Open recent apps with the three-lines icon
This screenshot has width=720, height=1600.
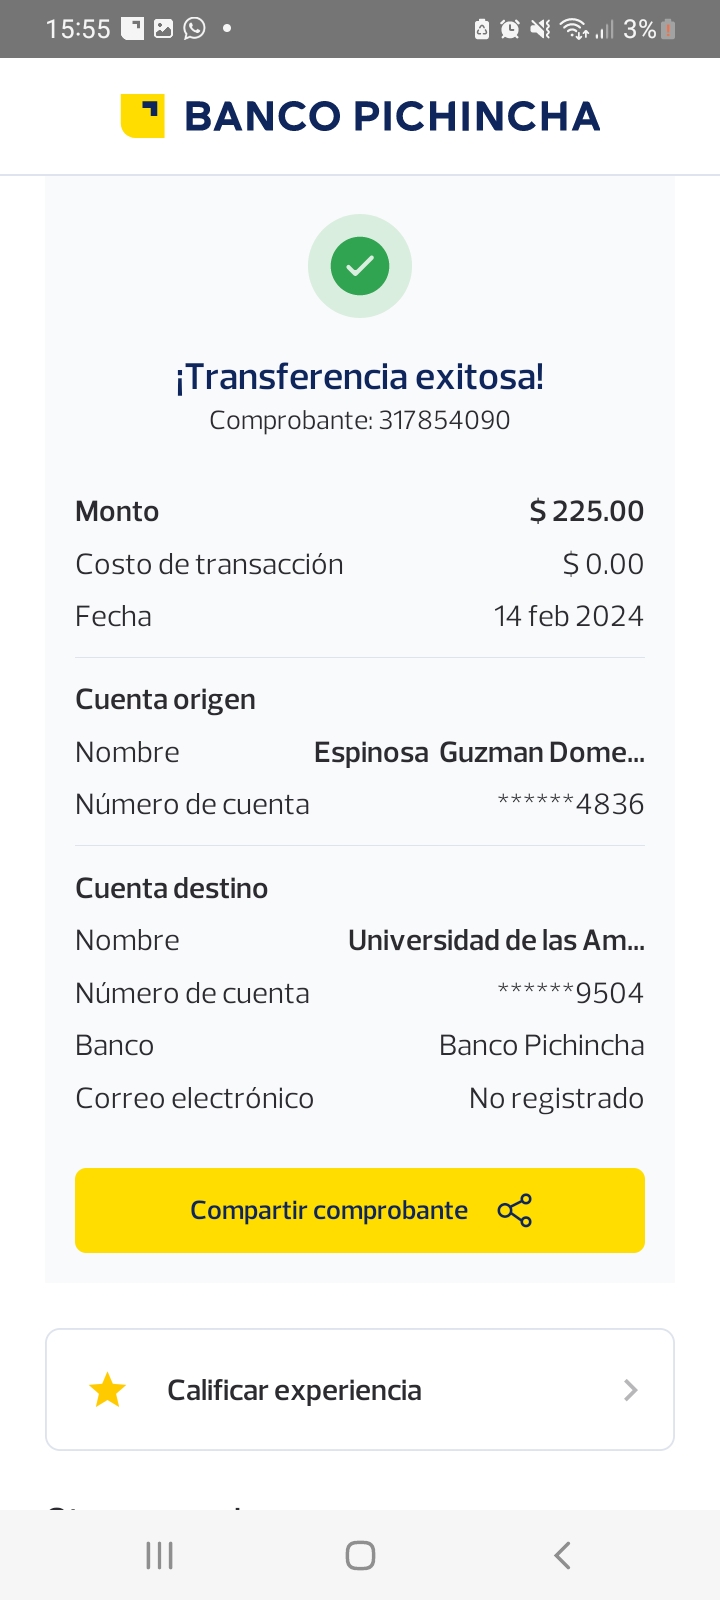(x=160, y=1555)
